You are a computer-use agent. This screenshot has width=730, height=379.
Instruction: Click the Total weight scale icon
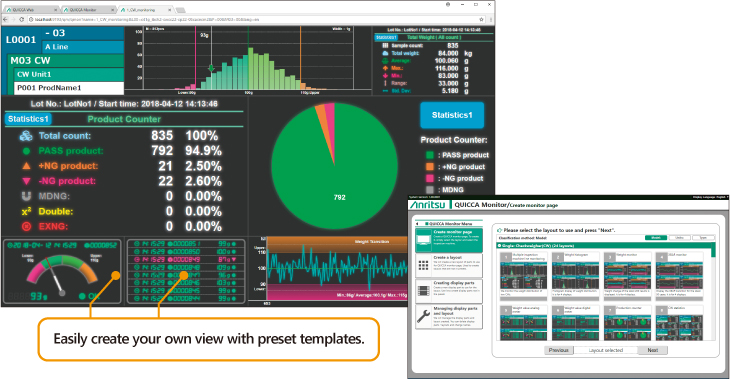385,53
